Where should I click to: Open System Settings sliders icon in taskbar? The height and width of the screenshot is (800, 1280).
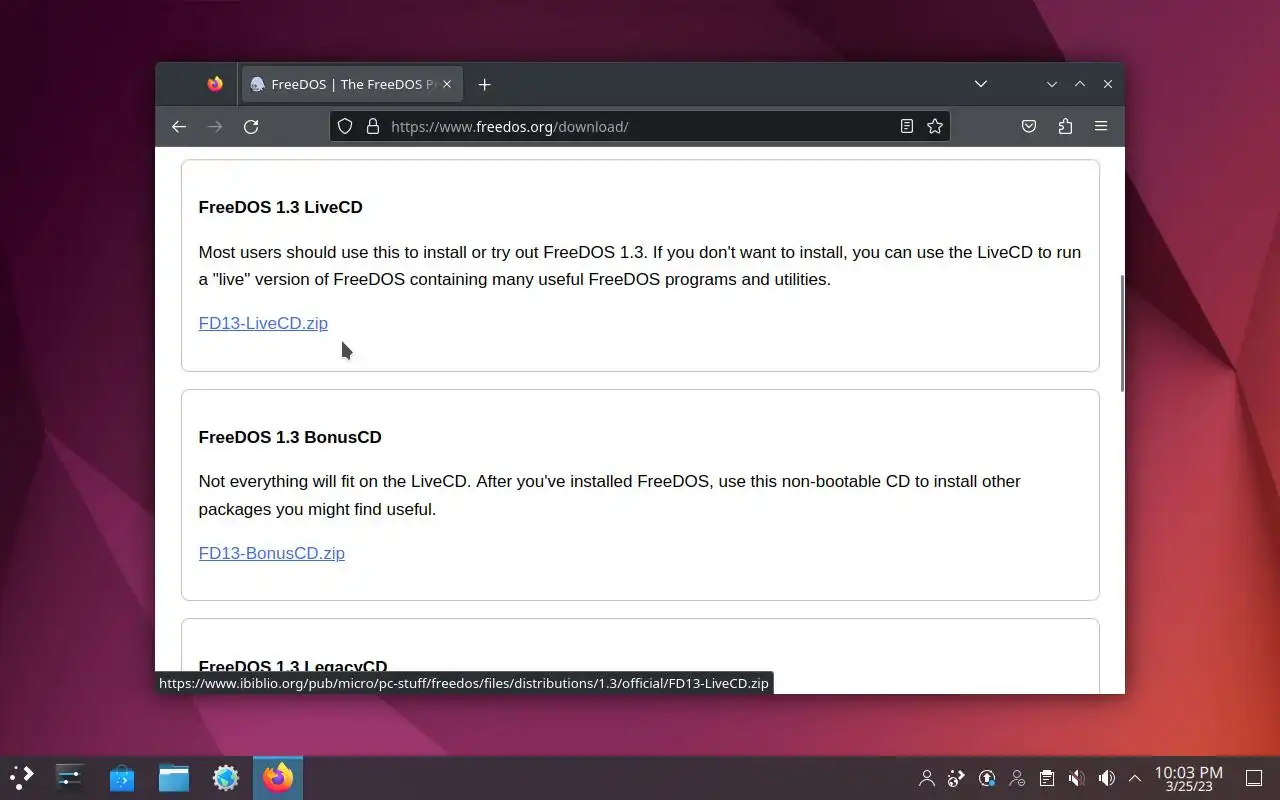tap(70, 777)
